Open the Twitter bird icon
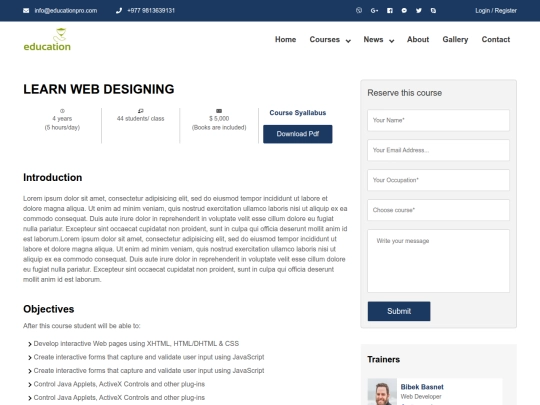 pos(418,11)
